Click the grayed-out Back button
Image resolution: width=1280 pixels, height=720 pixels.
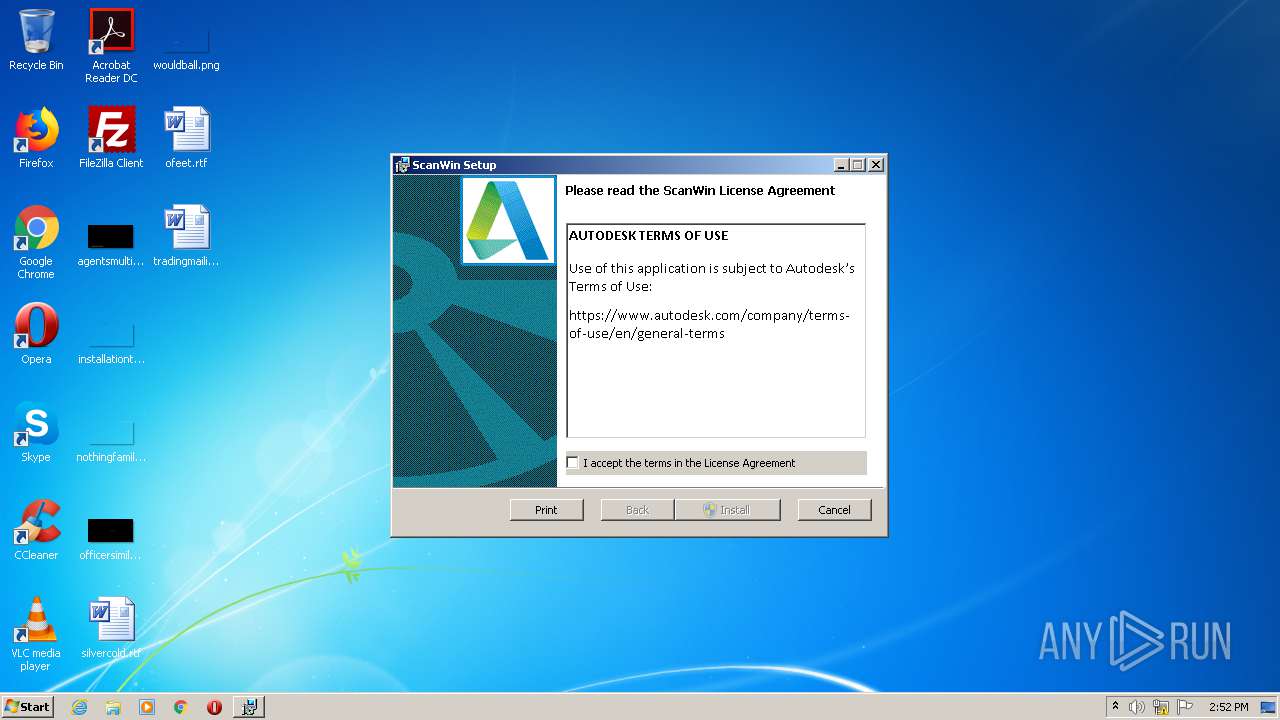point(637,510)
